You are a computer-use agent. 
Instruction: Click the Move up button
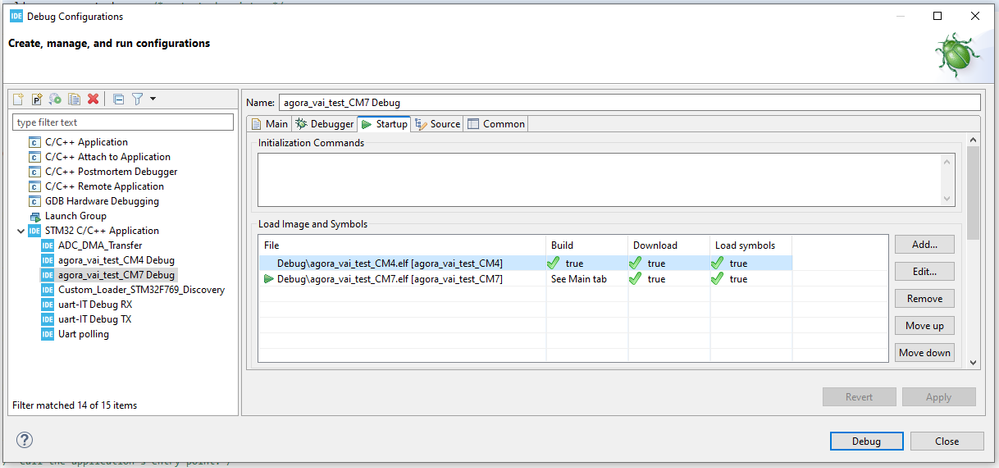(x=924, y=325)
